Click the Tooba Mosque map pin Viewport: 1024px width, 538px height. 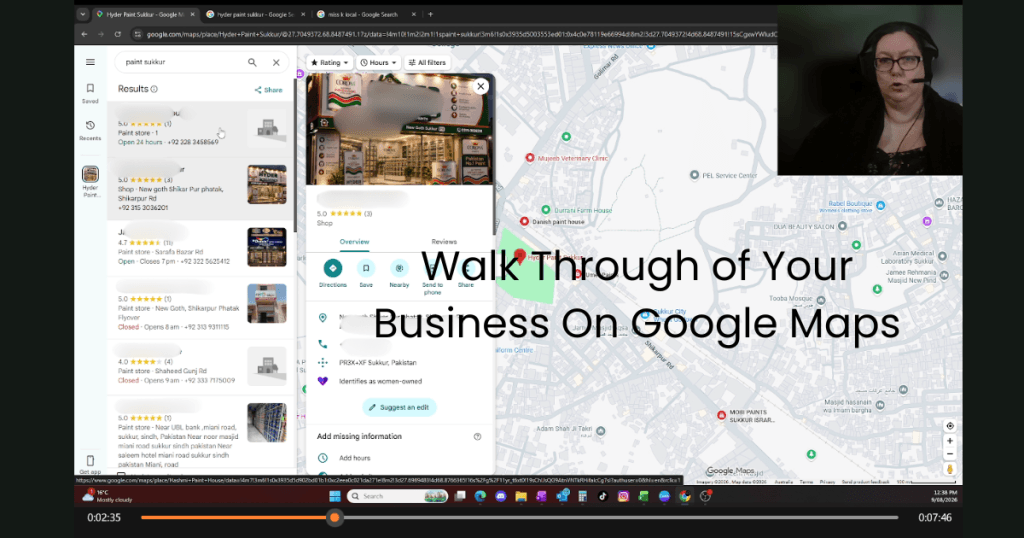click(821, 300)
